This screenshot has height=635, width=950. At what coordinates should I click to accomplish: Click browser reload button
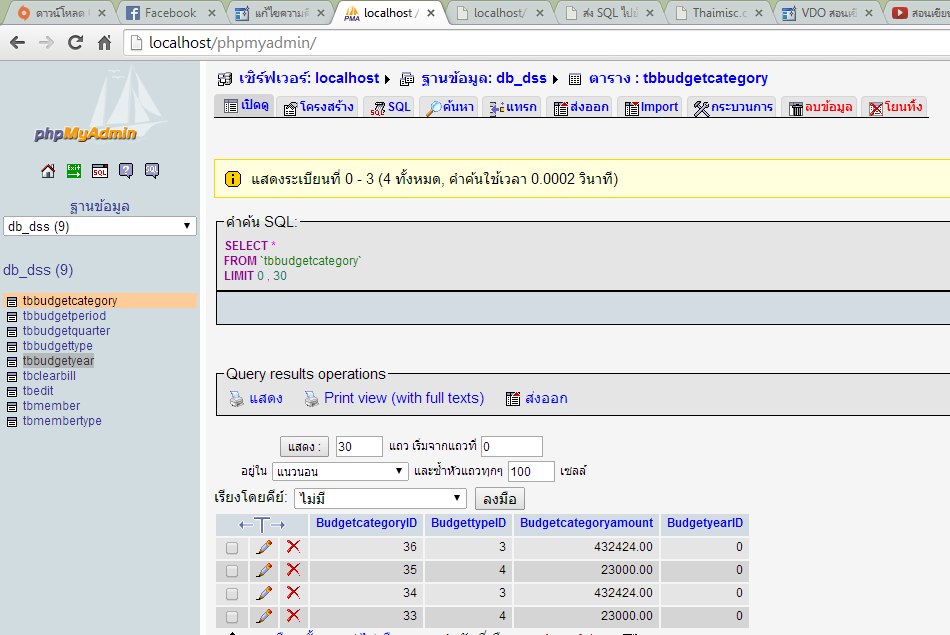75,42
